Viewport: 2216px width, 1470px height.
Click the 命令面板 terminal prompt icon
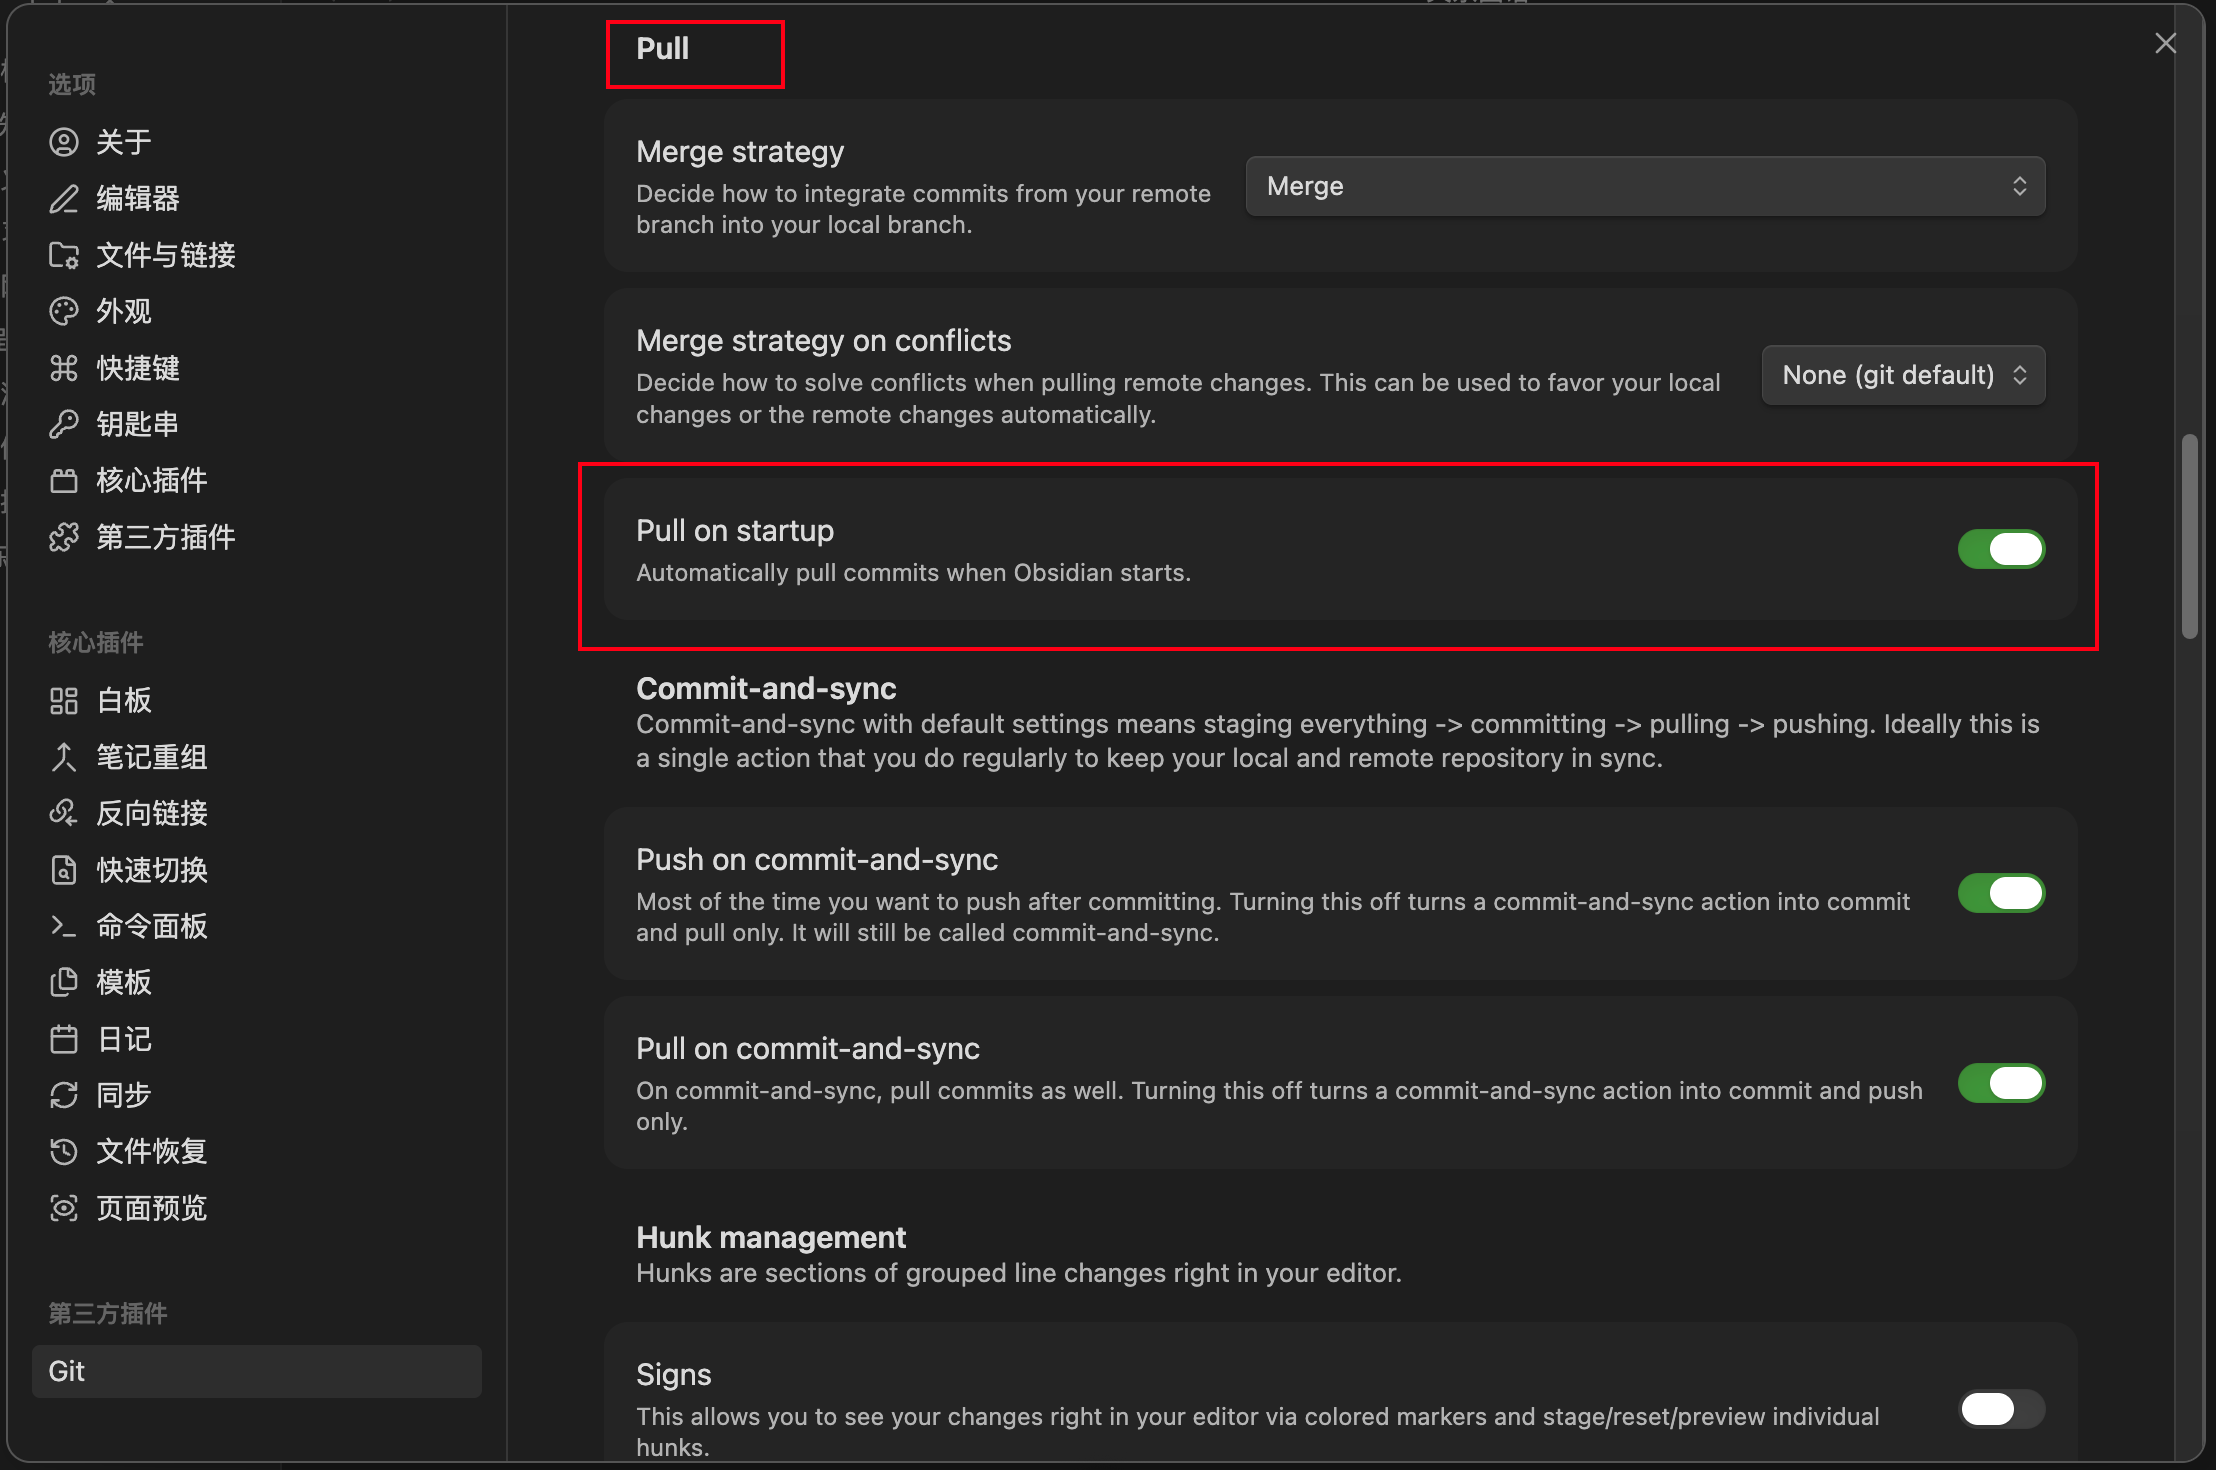pos(64,926)
